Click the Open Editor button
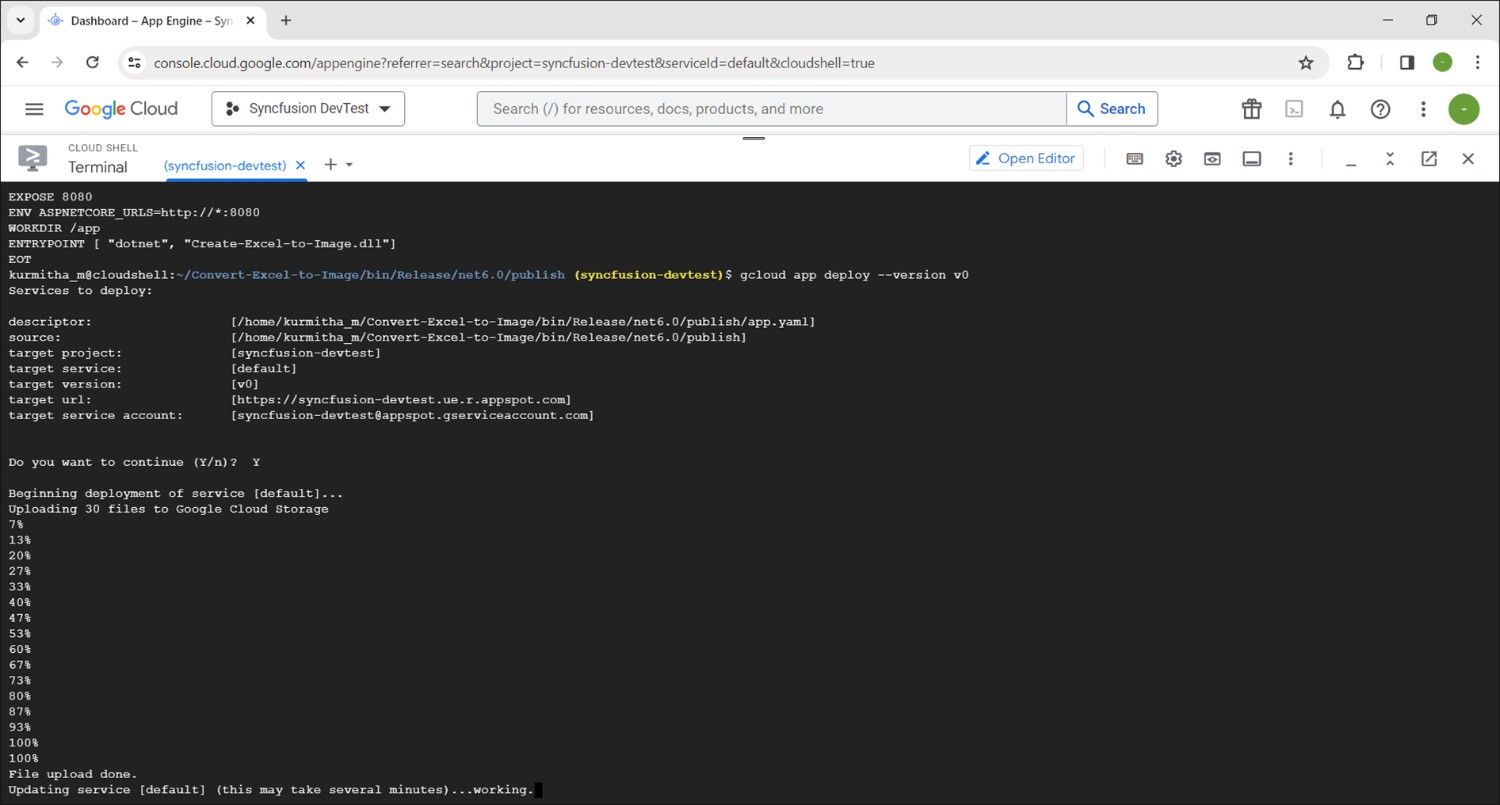Viewport: 1500px width, 805px height. click(1026, 158)
